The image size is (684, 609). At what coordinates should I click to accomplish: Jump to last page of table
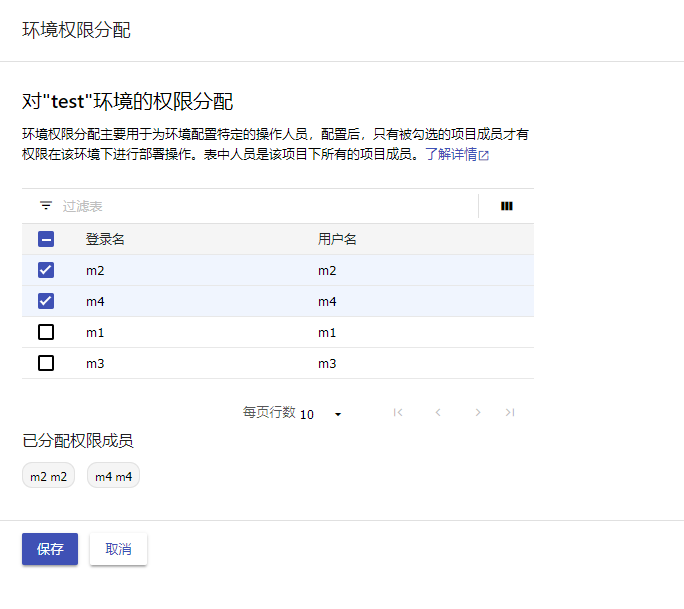[x=510, y=412]
